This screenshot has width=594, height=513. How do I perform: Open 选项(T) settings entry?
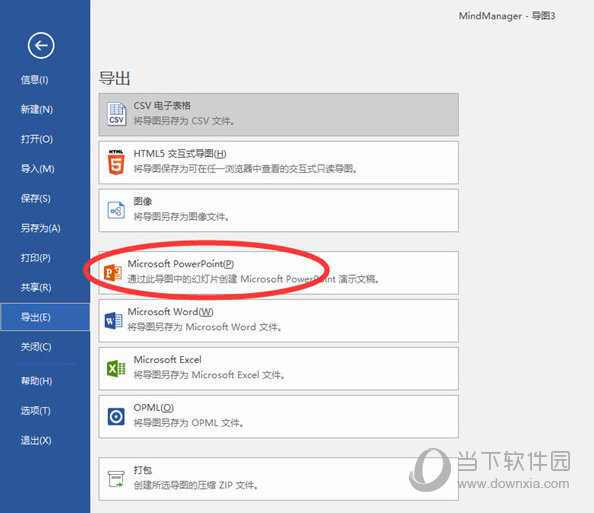pos(36,411)
